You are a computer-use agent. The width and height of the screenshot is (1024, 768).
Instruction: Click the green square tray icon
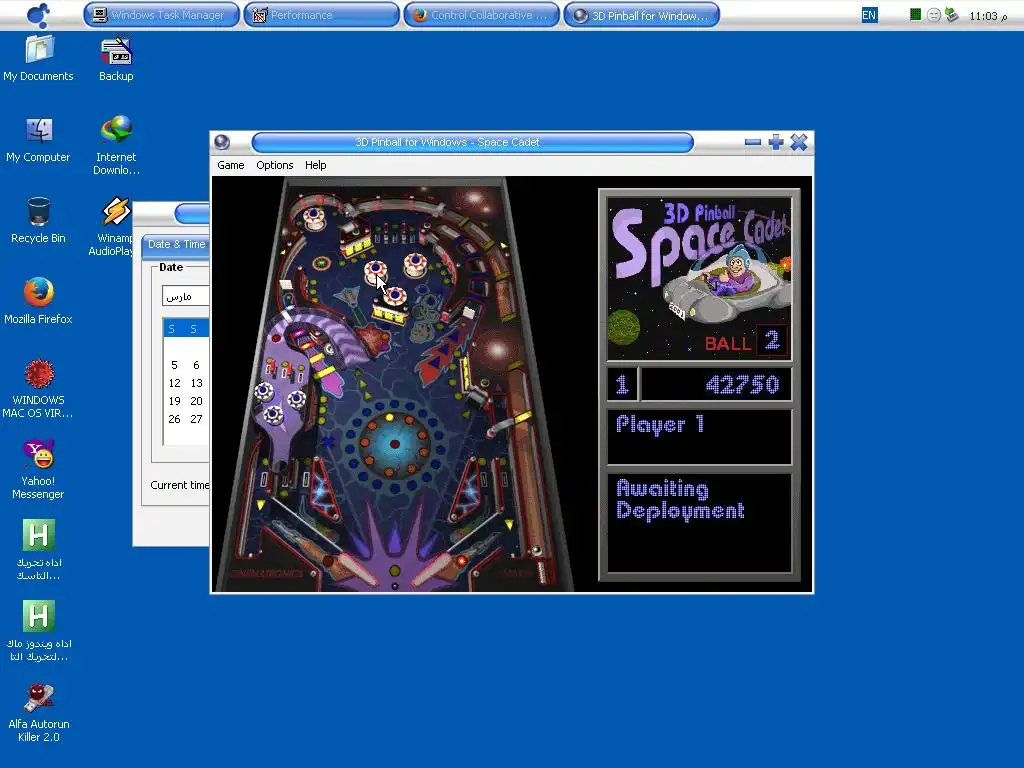916,14
